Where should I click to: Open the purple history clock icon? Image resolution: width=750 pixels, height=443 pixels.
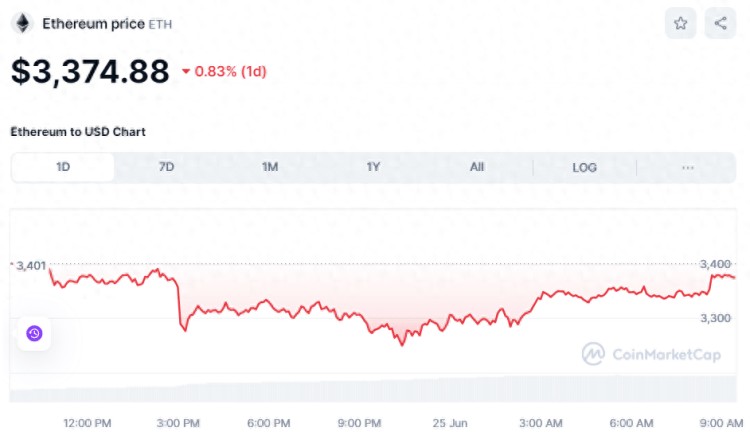[x=34, y=333]
